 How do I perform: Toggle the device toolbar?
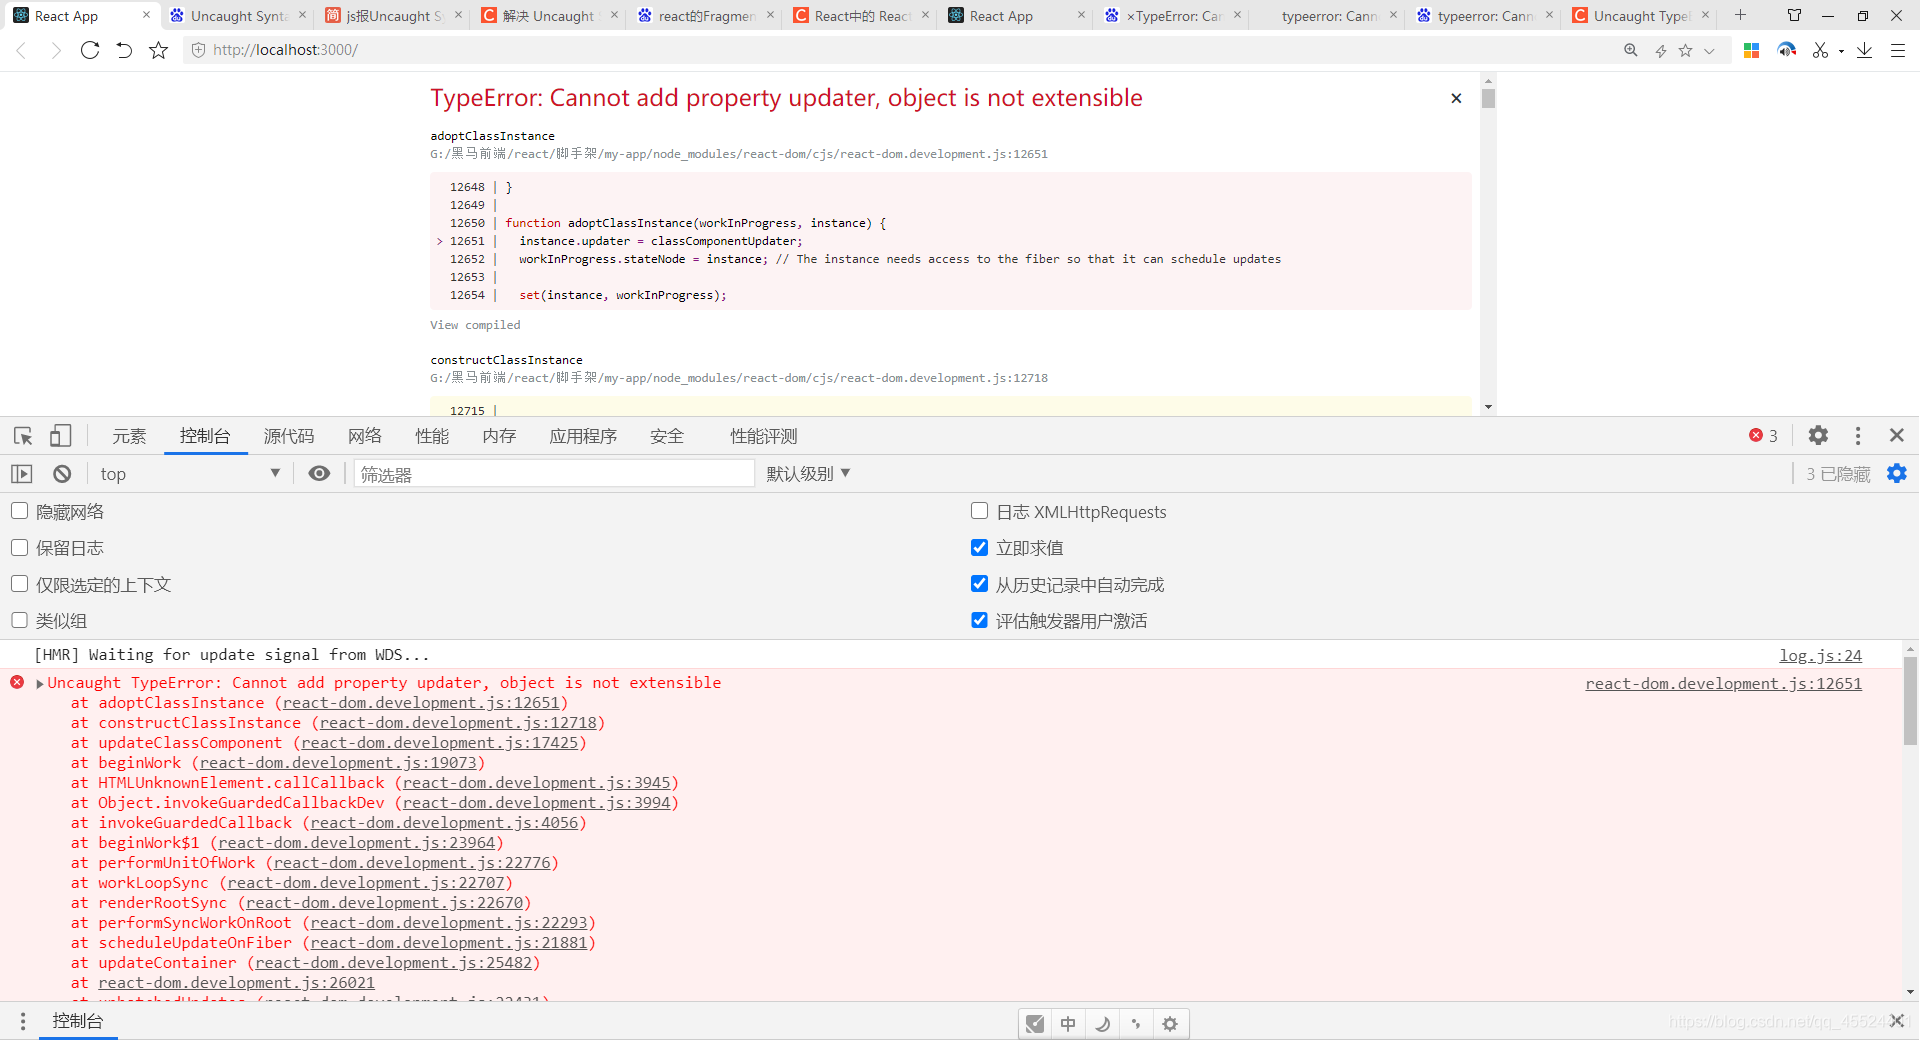[60, 436]
